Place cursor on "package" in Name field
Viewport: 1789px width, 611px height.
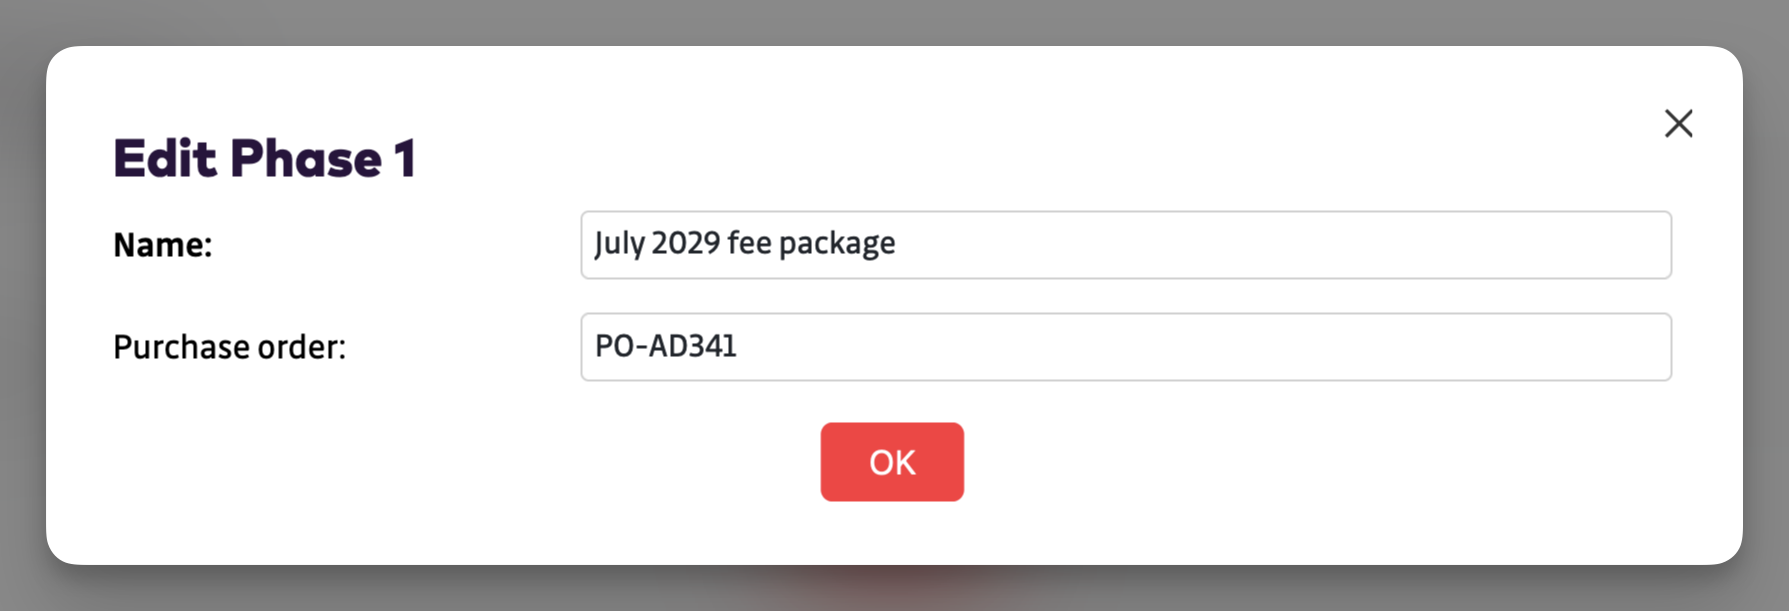837,244
